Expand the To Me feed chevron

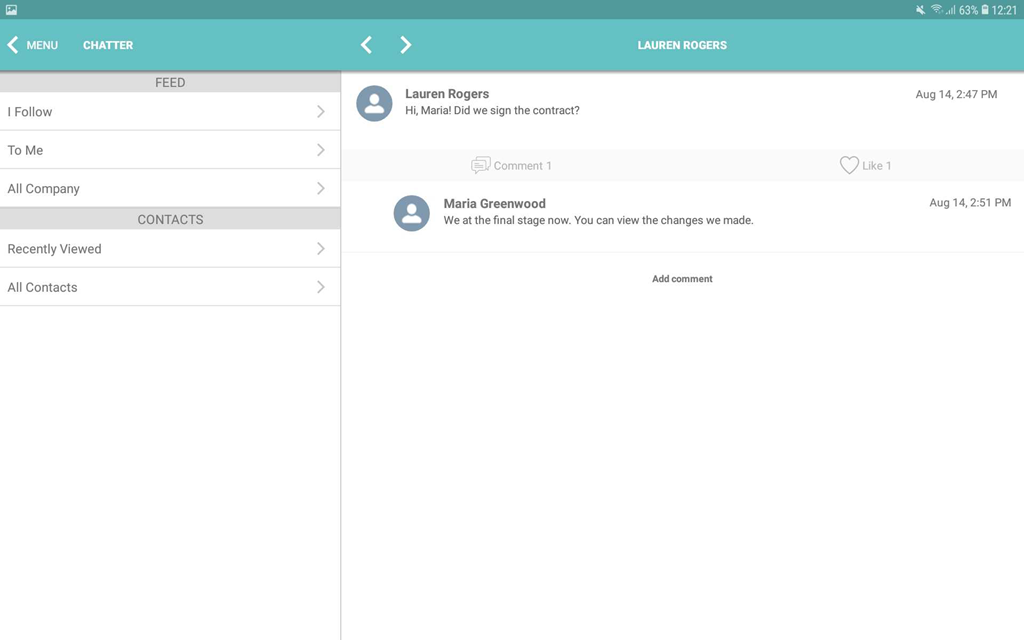320,150
